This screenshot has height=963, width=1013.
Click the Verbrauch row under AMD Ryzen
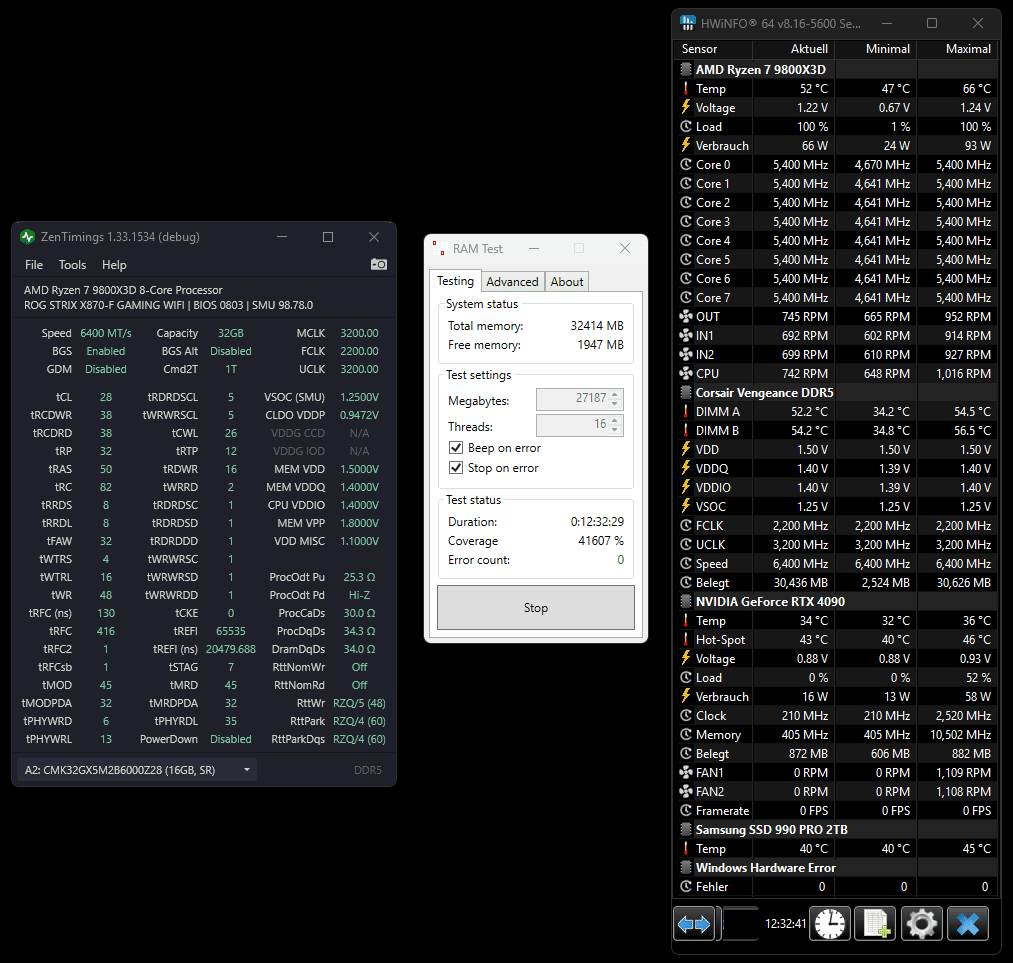click(x=836, y=146)
